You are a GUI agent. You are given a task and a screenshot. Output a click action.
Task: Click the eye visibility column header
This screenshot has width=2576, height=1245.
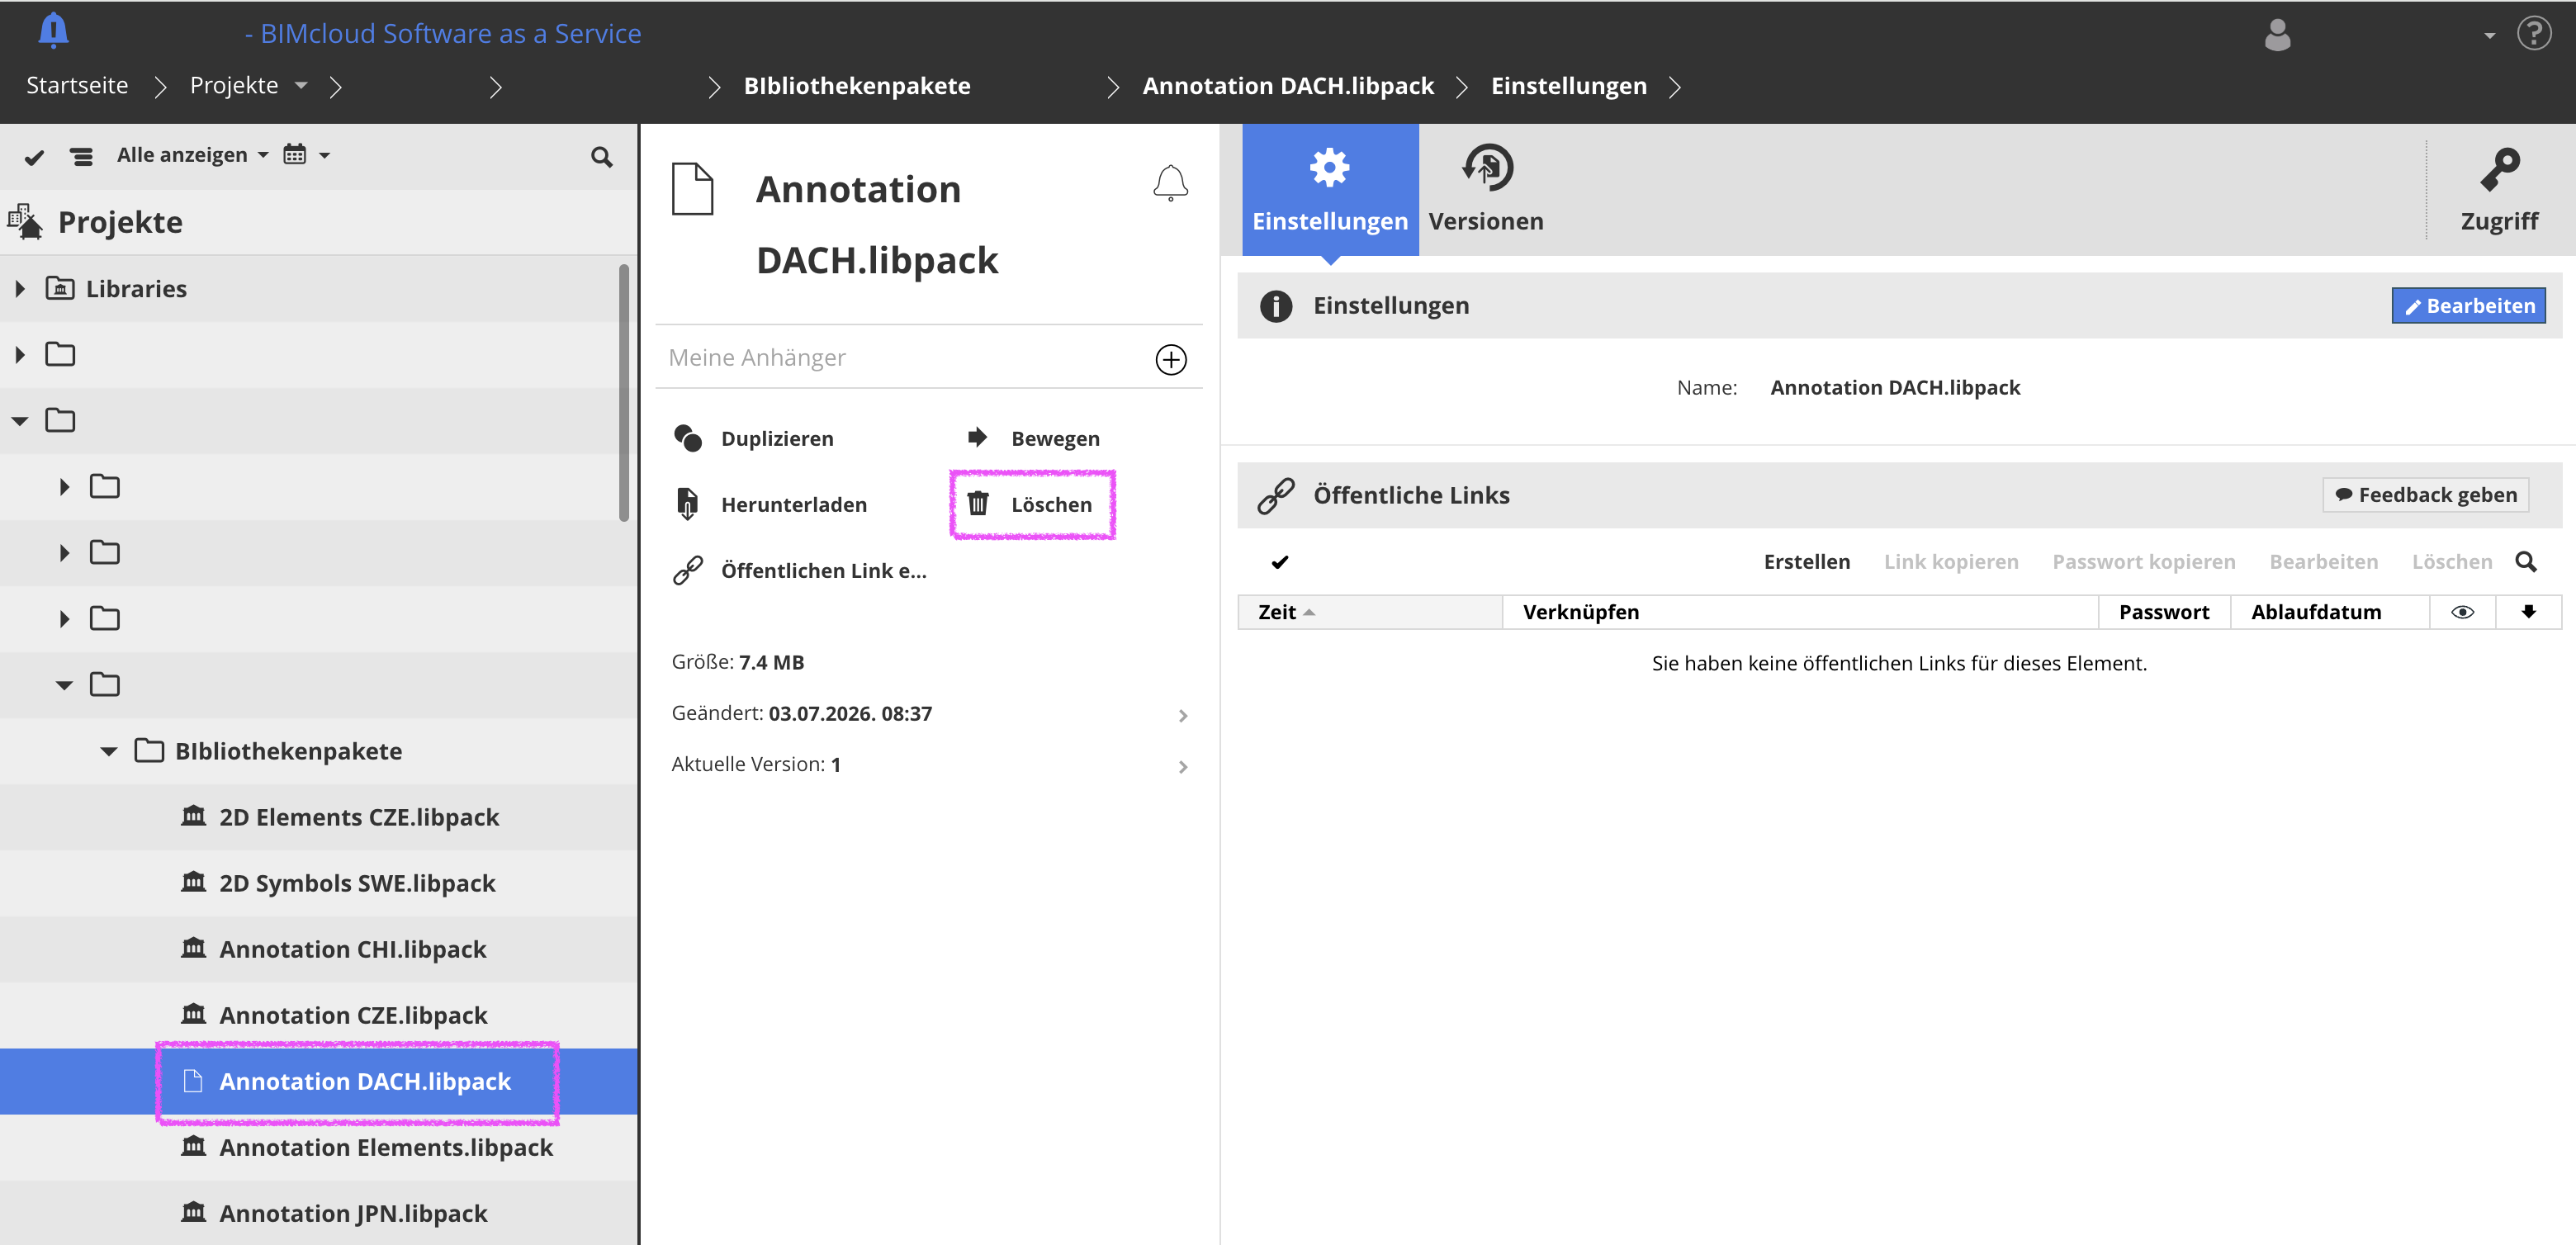tap(2462, 612)
